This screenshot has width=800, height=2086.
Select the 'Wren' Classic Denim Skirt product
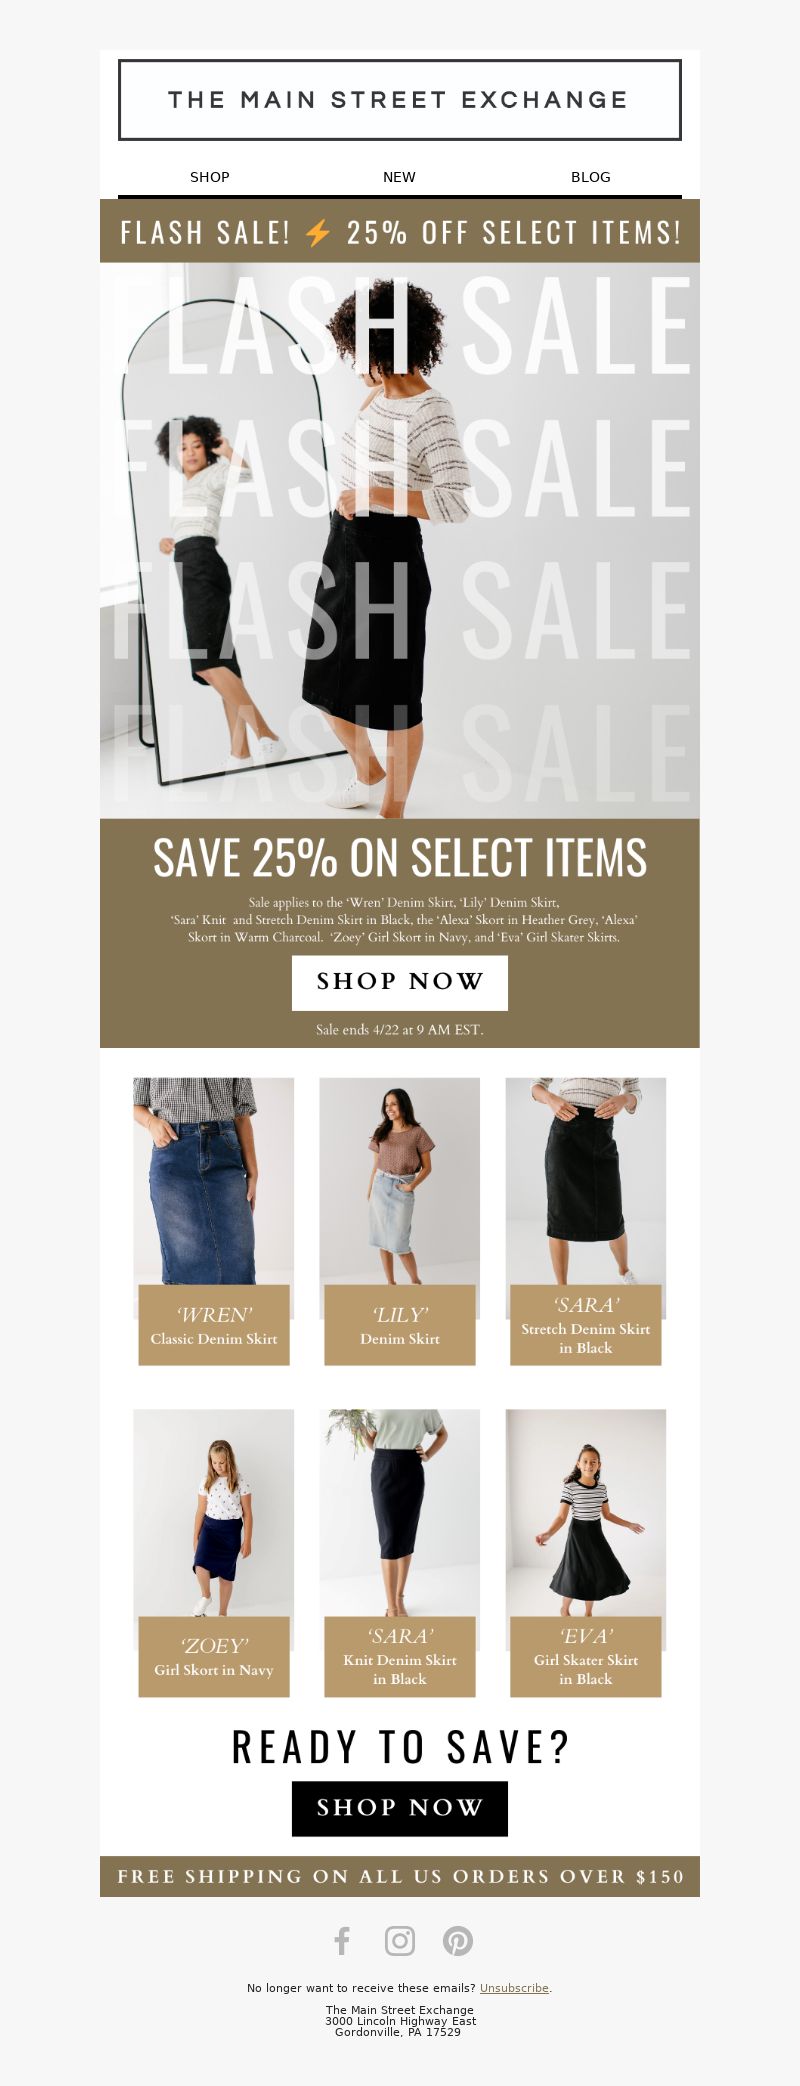coord(214,1221)
